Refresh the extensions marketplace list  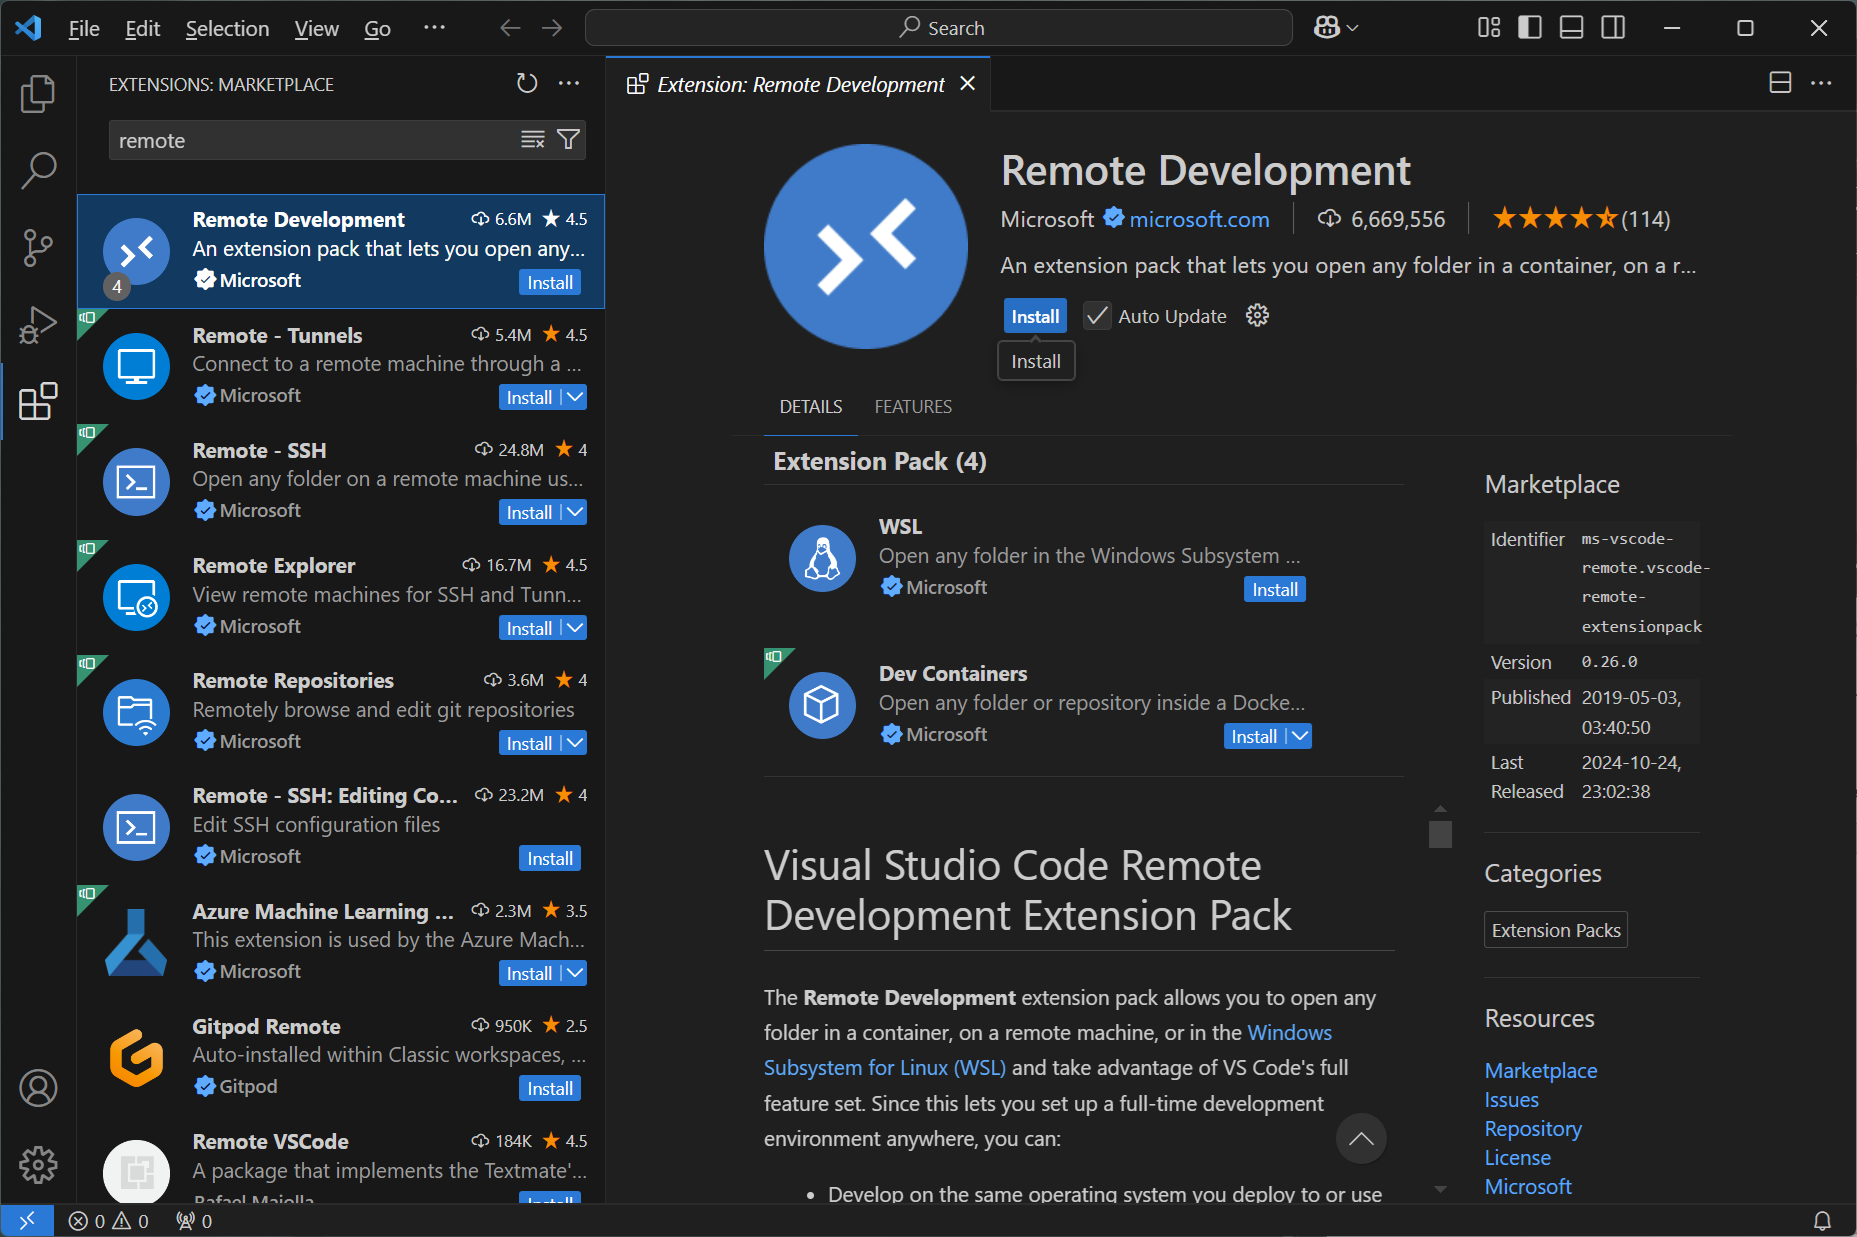(x=527, y=83)
